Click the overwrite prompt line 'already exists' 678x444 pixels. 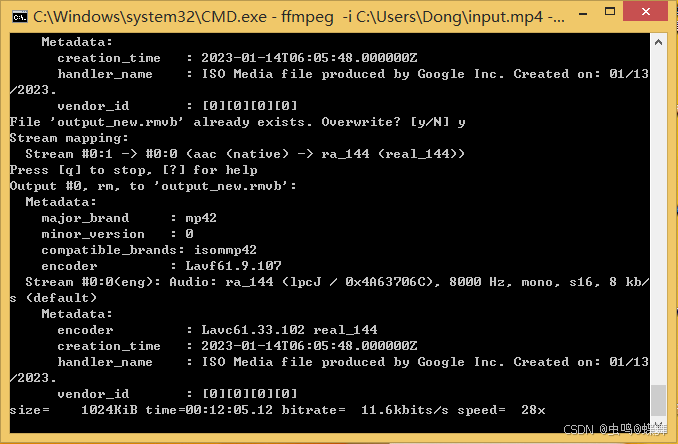point(237,122)
